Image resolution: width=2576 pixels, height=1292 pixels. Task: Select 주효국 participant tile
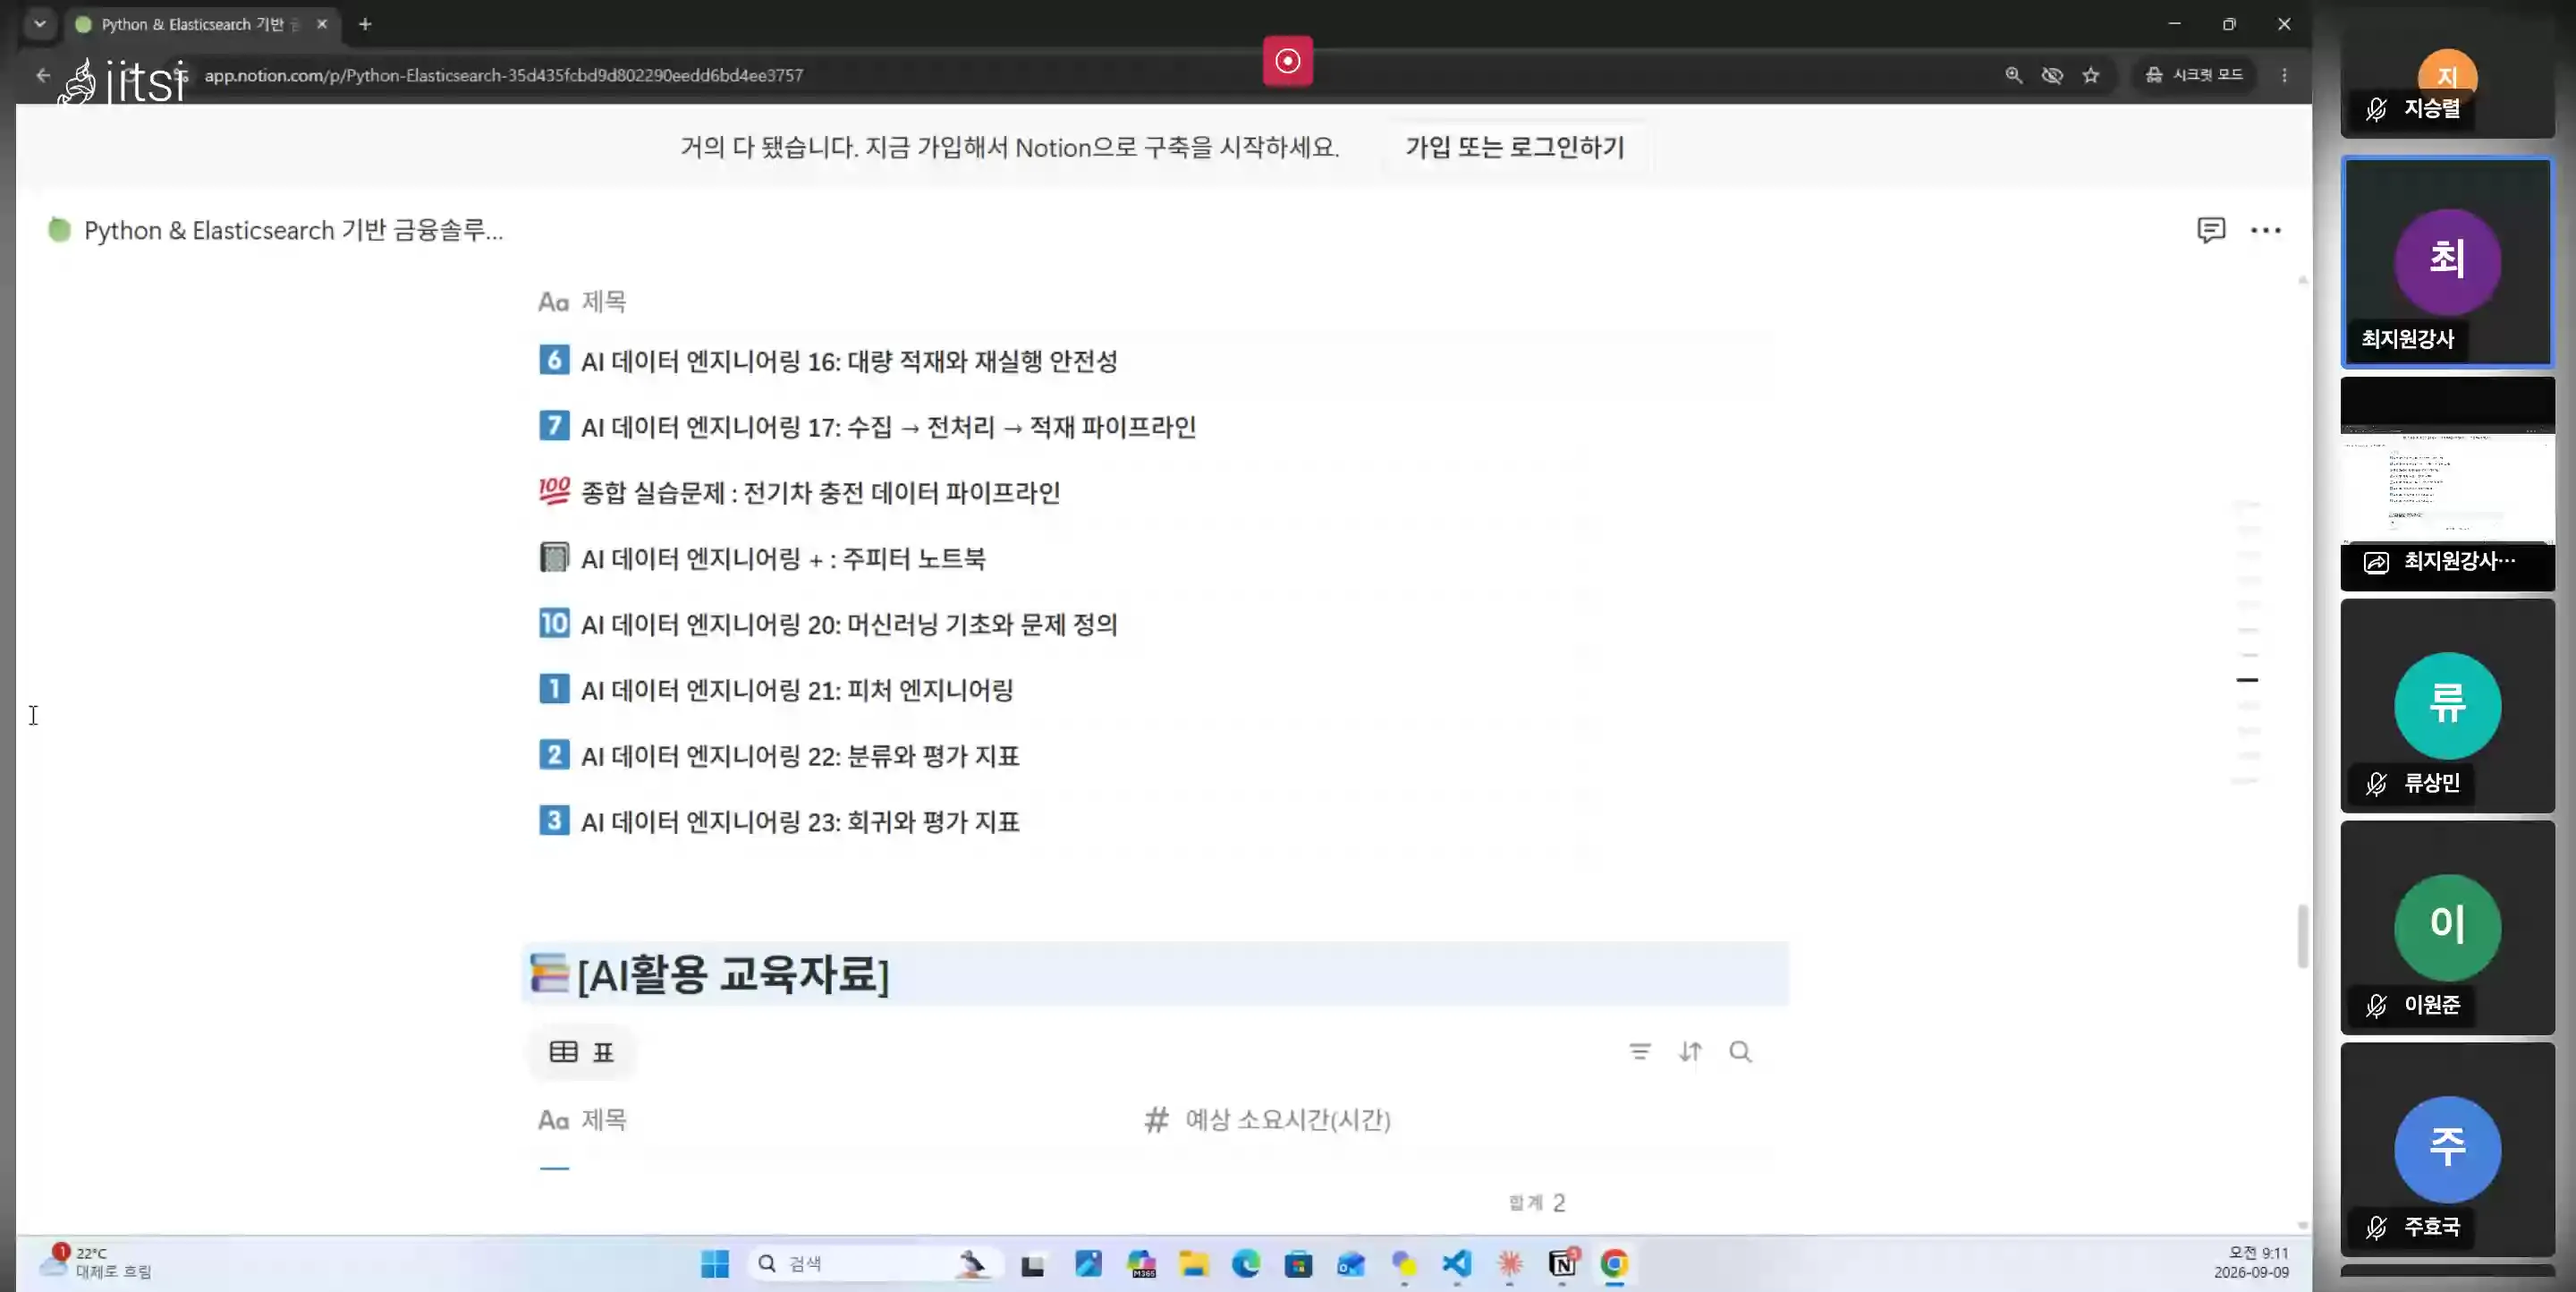[2447, 1150]
